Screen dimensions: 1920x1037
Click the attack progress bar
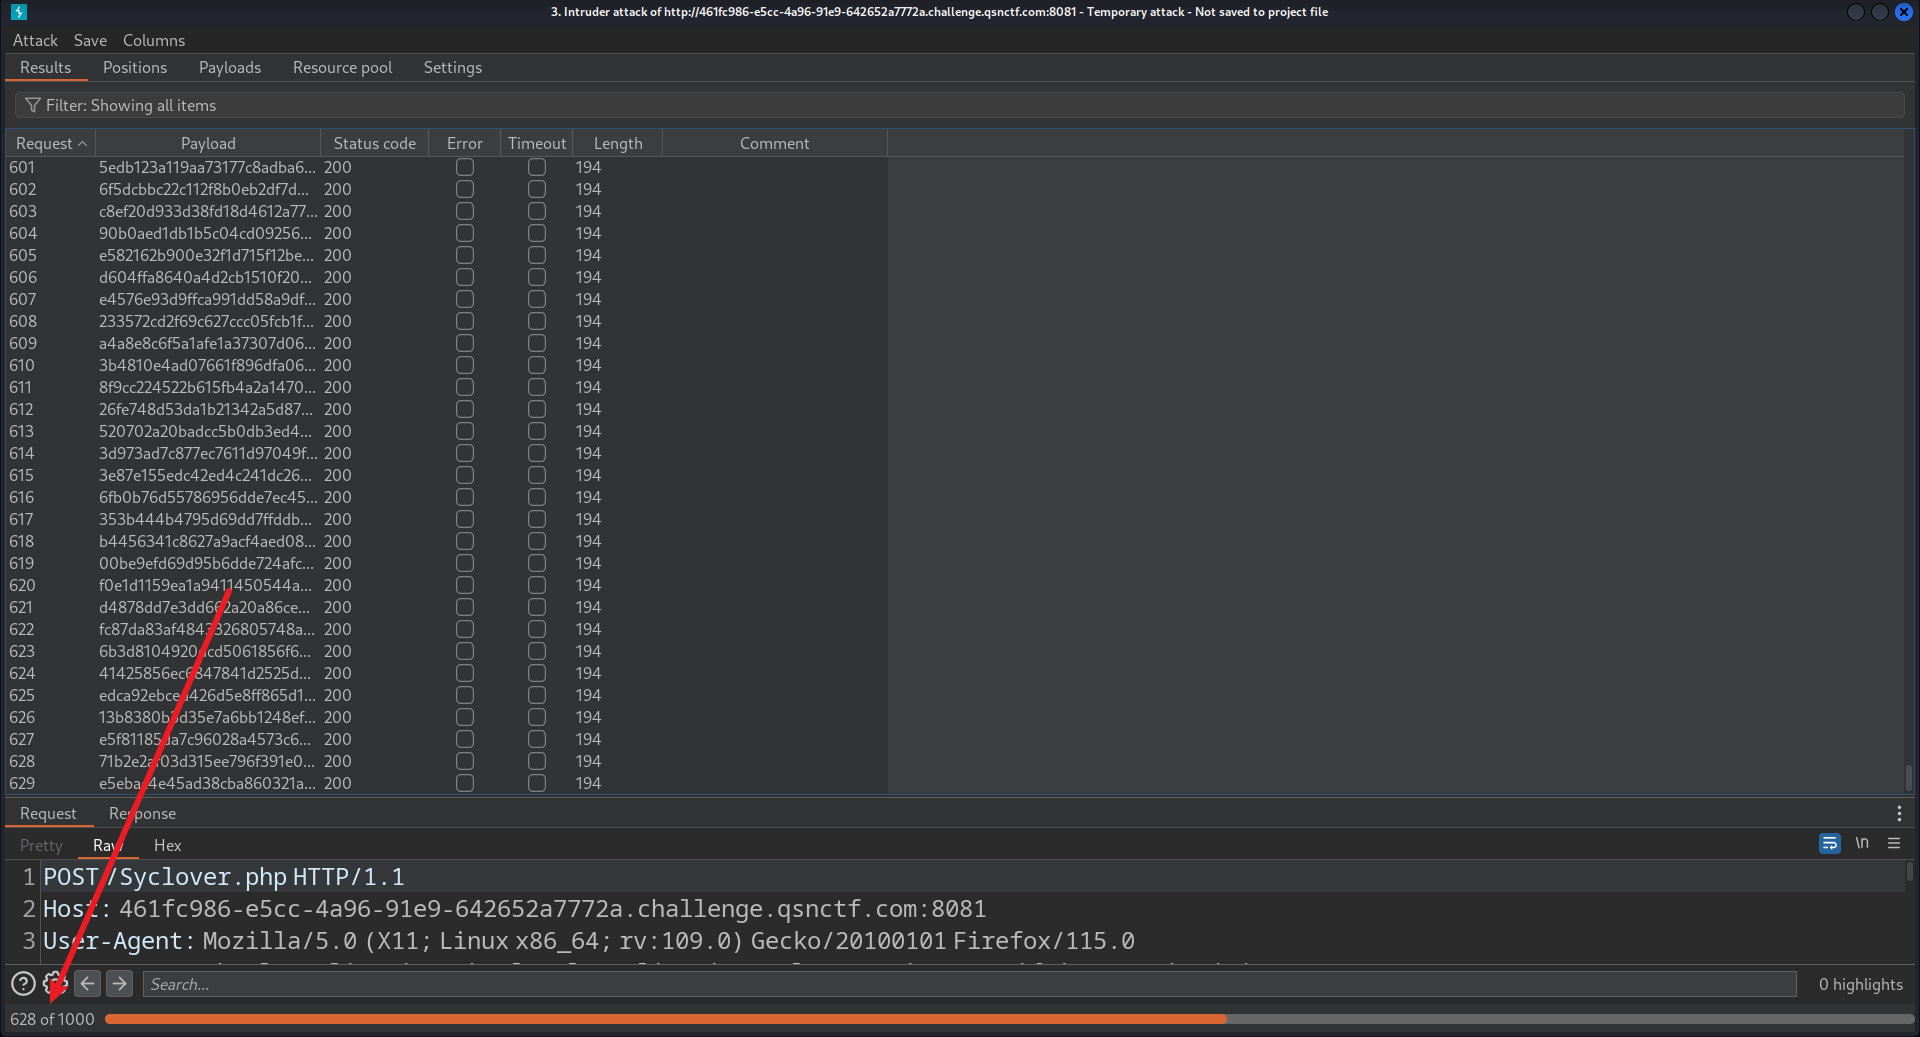coord(1009,1019)
